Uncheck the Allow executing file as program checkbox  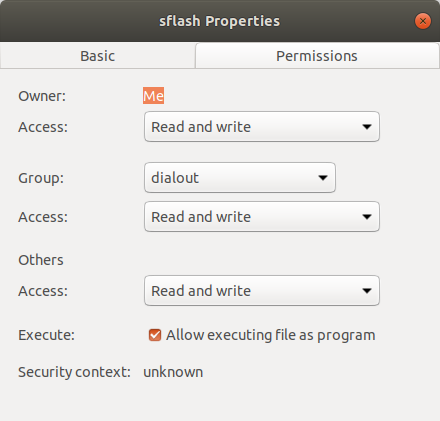(155, 335)
